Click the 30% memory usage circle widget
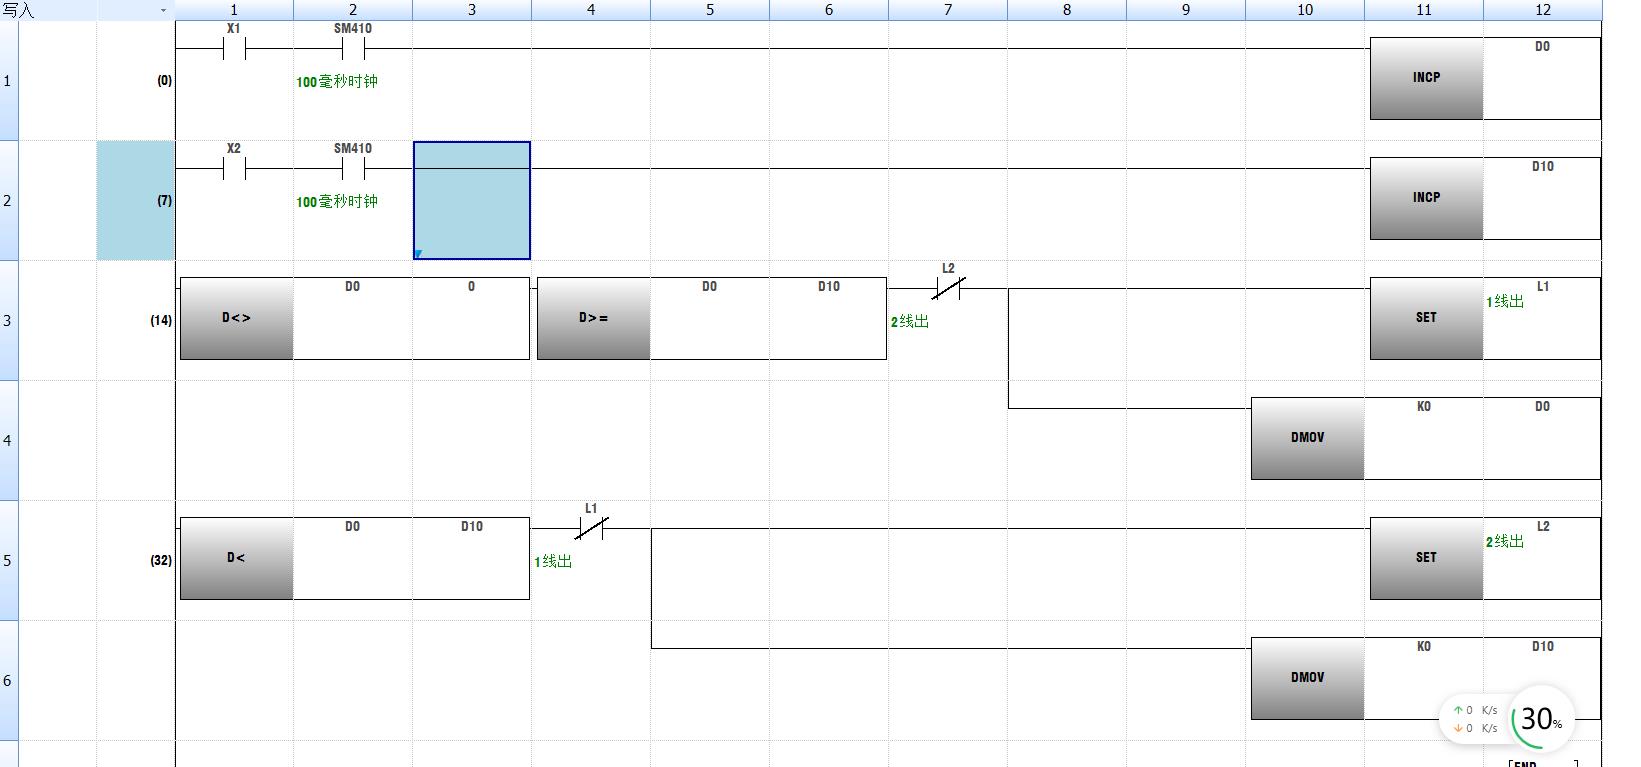This screenshot has width=1641, height=767. coord(1540,719)
